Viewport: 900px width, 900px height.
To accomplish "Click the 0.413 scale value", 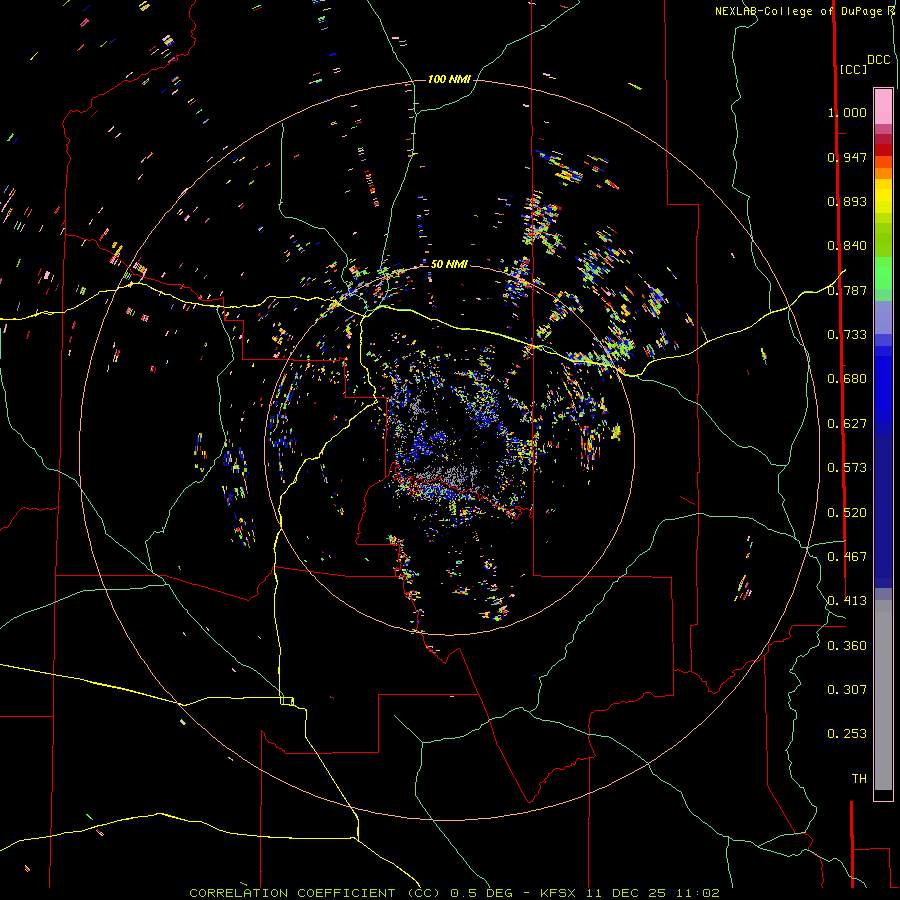I will click(x=847, y=601).
